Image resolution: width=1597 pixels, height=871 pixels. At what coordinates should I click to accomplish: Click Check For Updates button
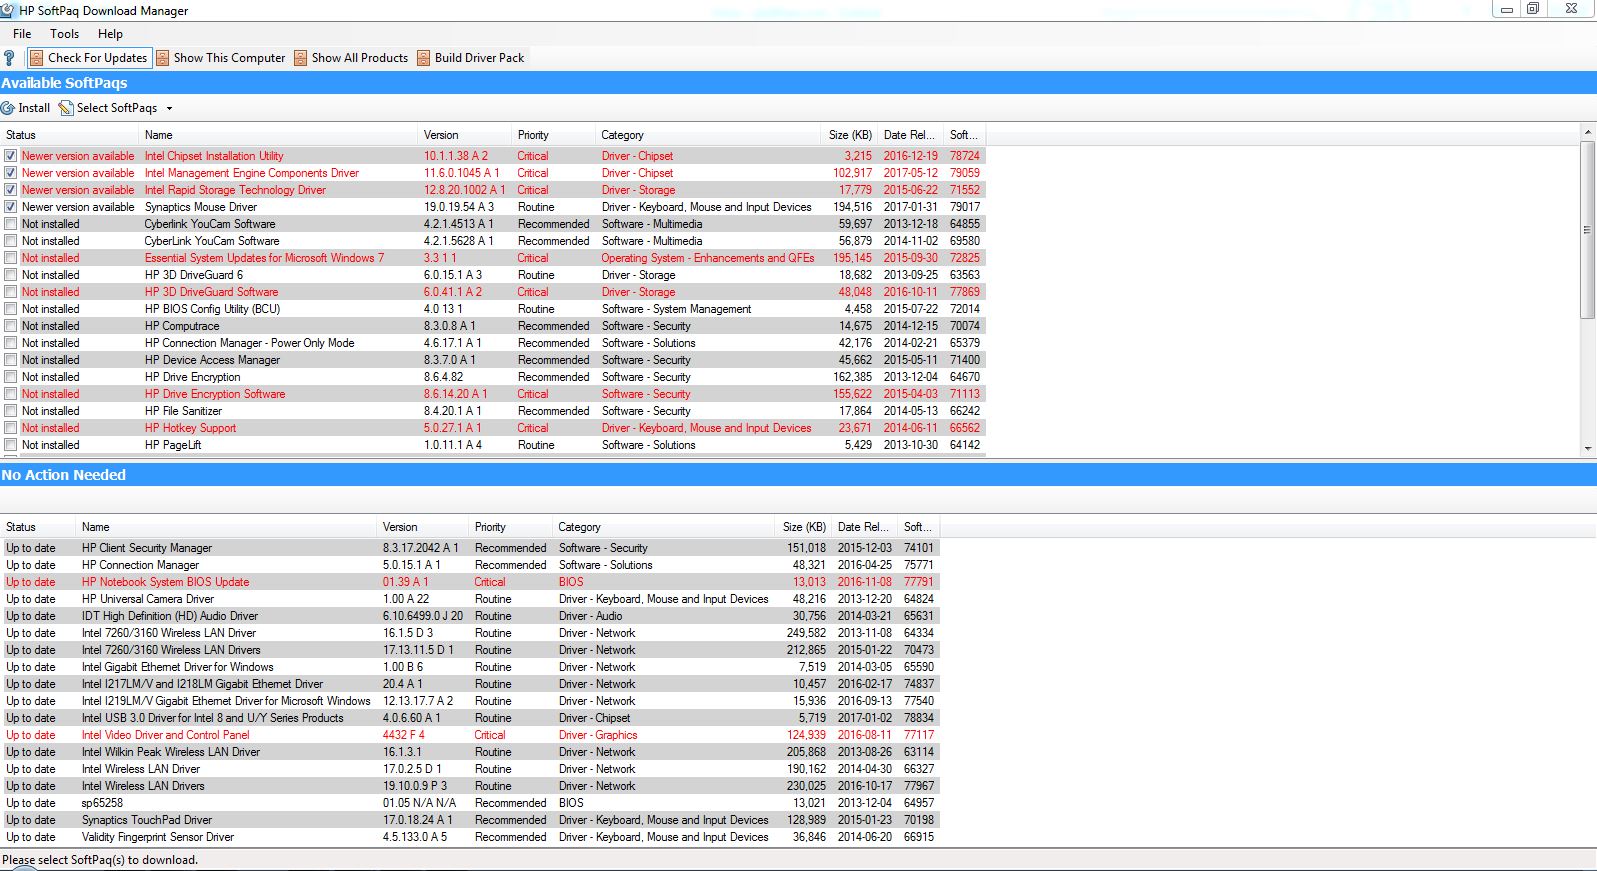pyautogui.click(x=89, y=58)
